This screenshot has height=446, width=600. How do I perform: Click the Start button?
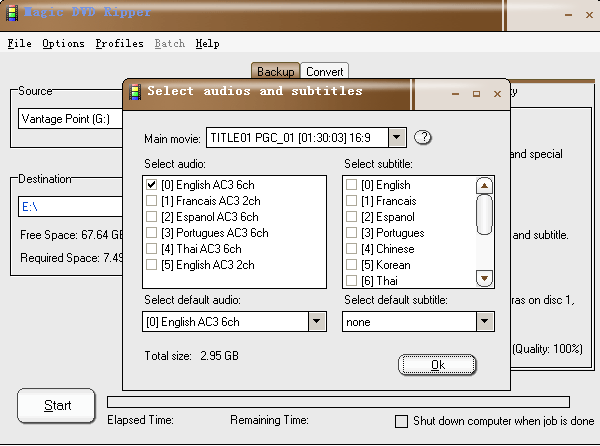(x=57, y=406)
